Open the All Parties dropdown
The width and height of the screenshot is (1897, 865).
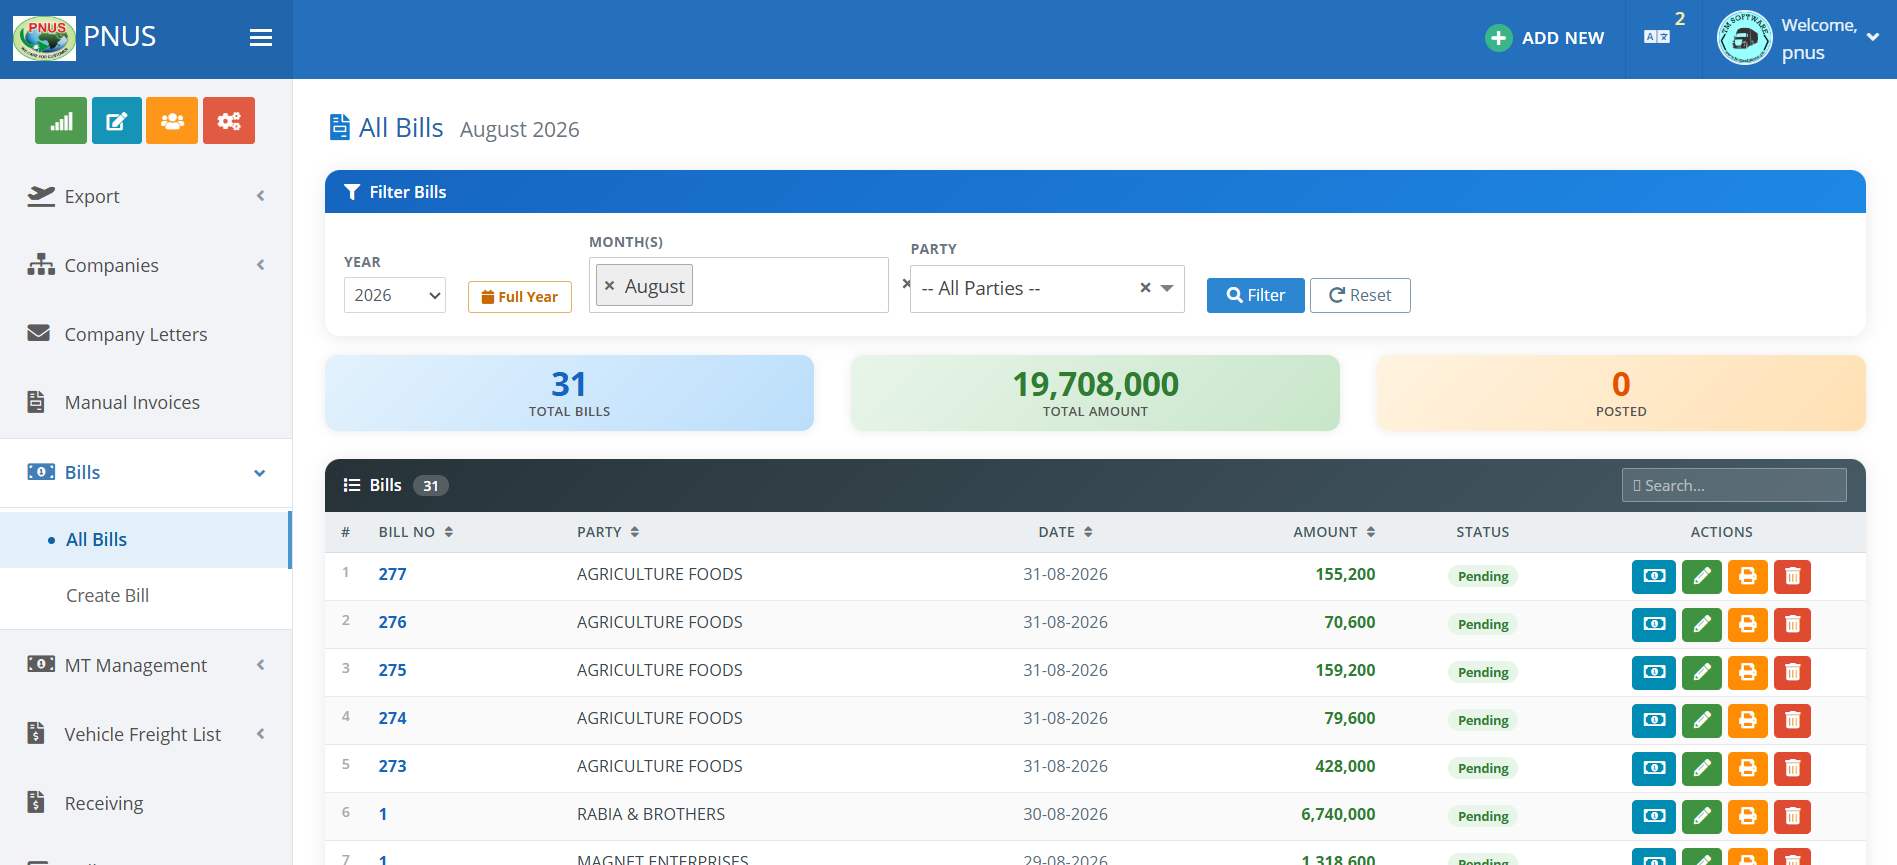click(x=1047, y=289)
